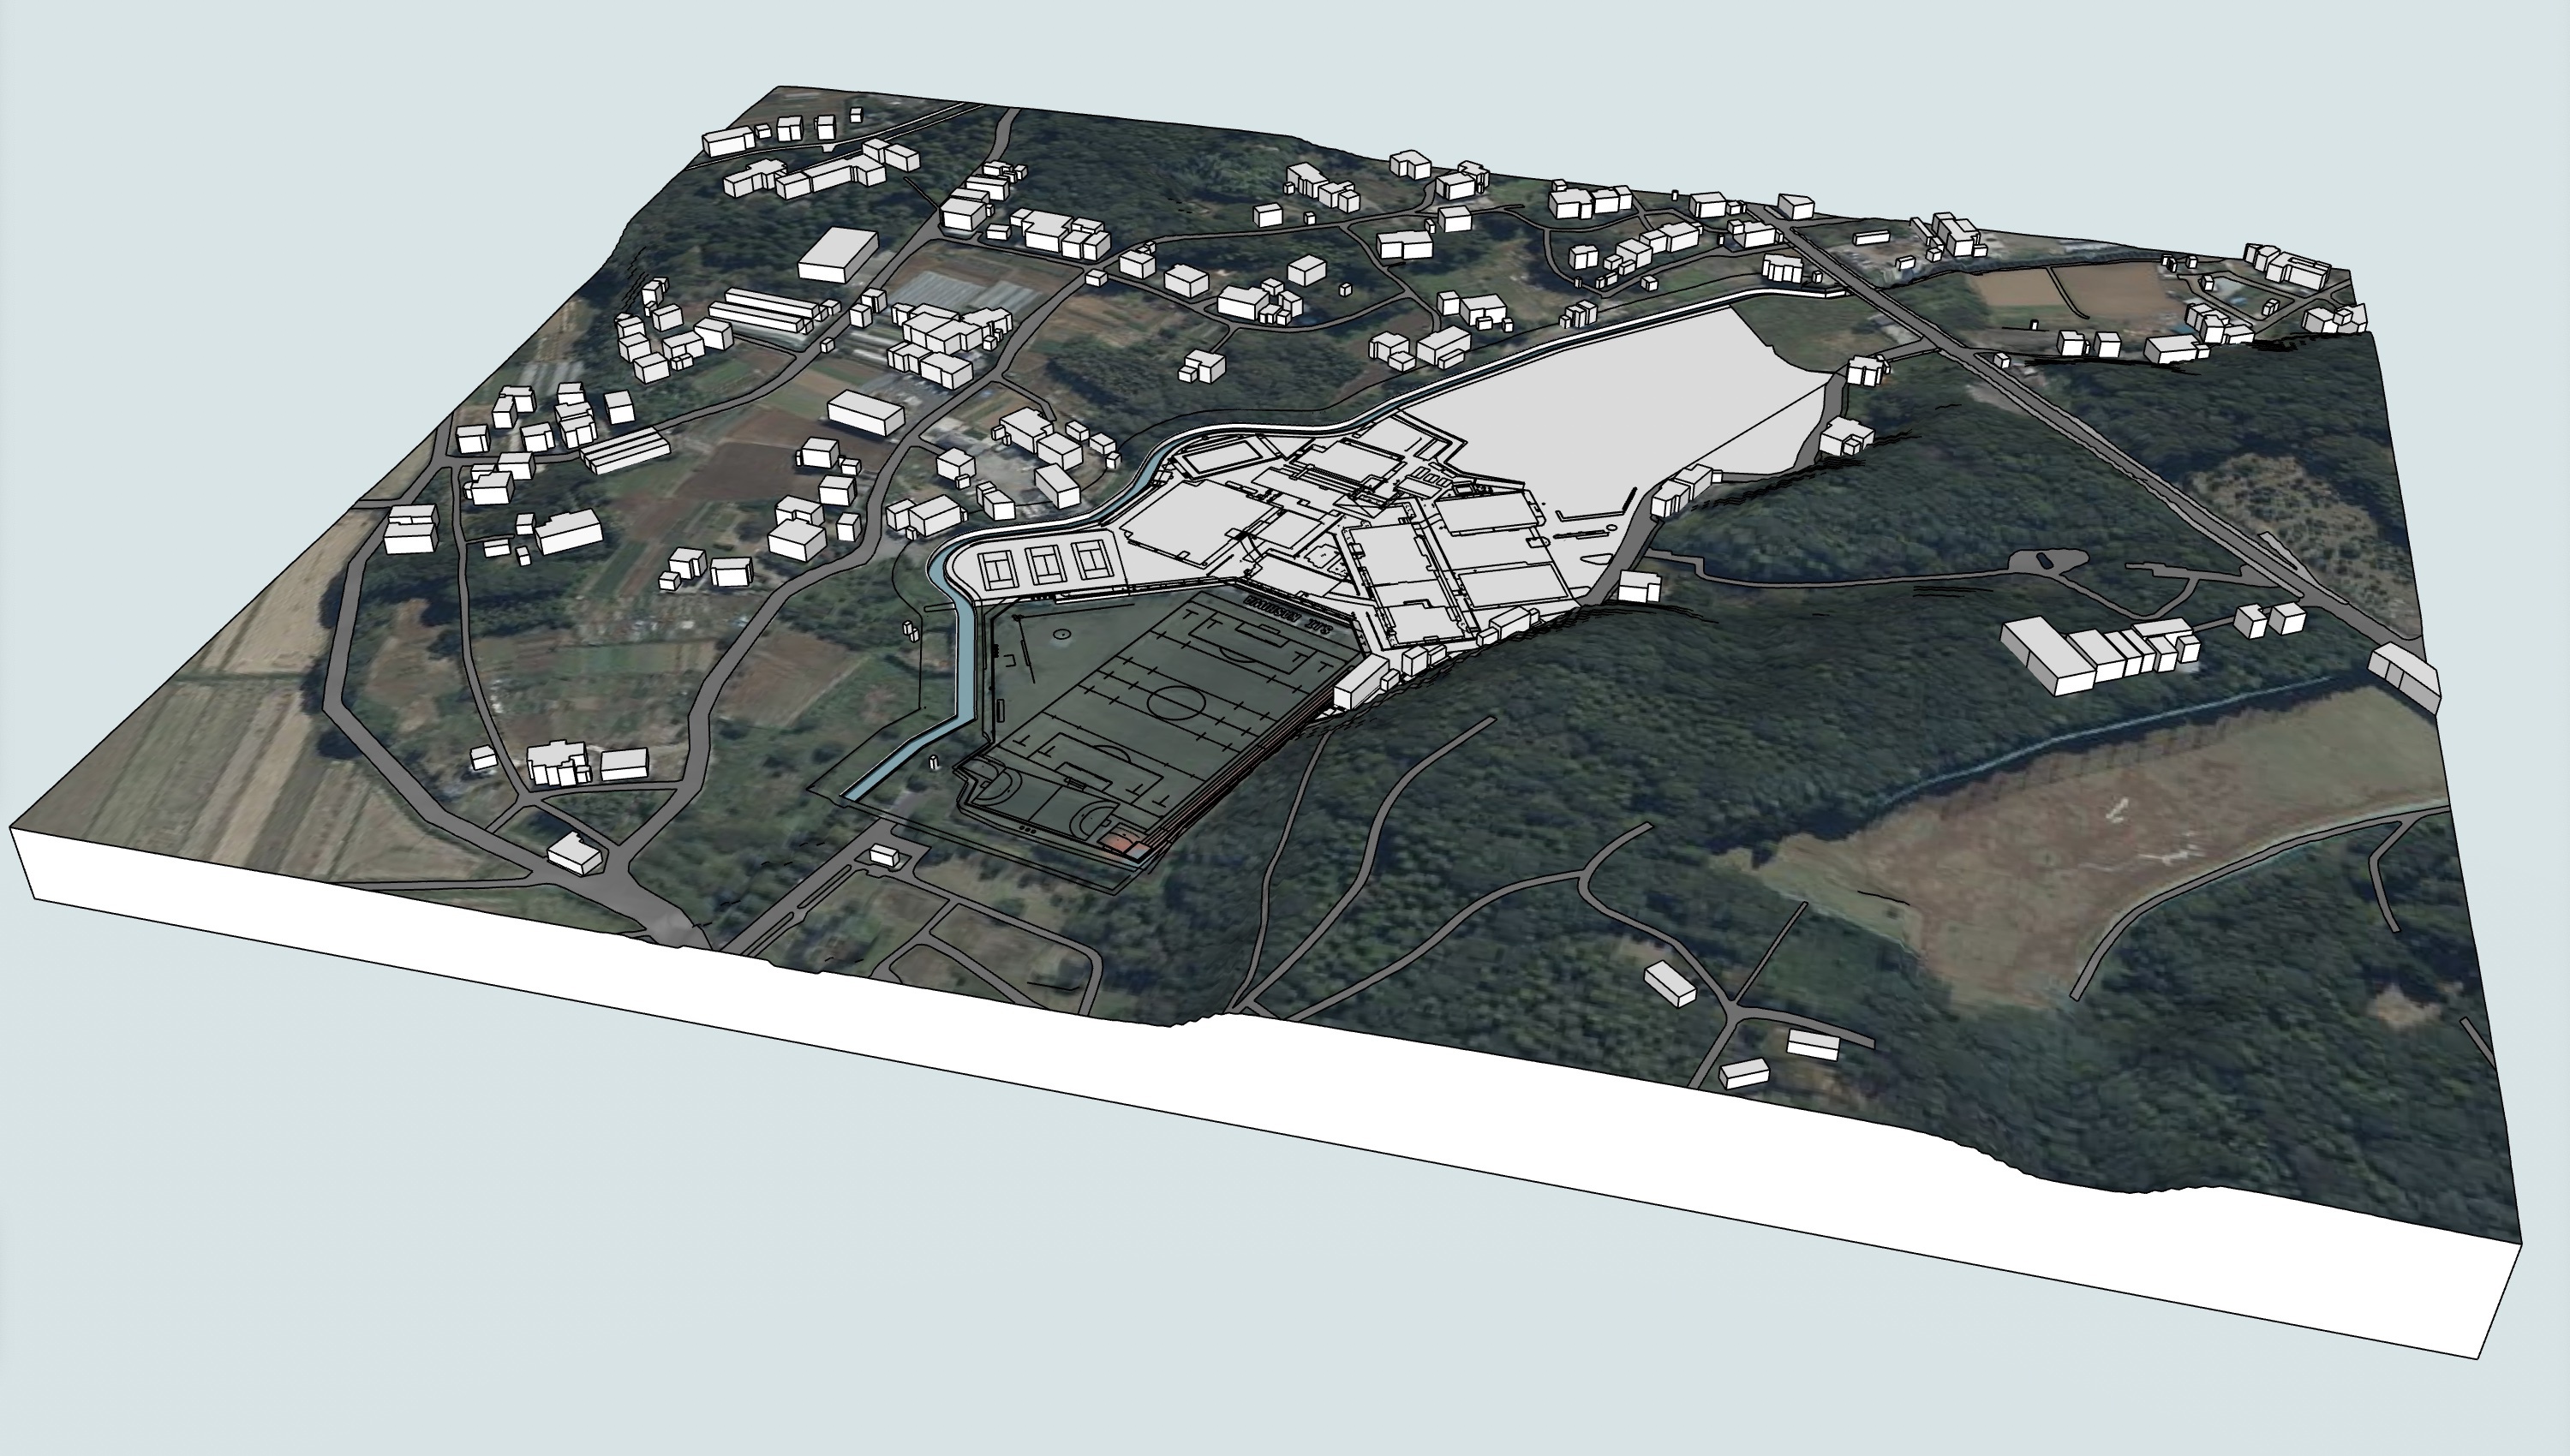
Task: Select the white building at the field's right corner
Action: click(x=1360, y=683)
